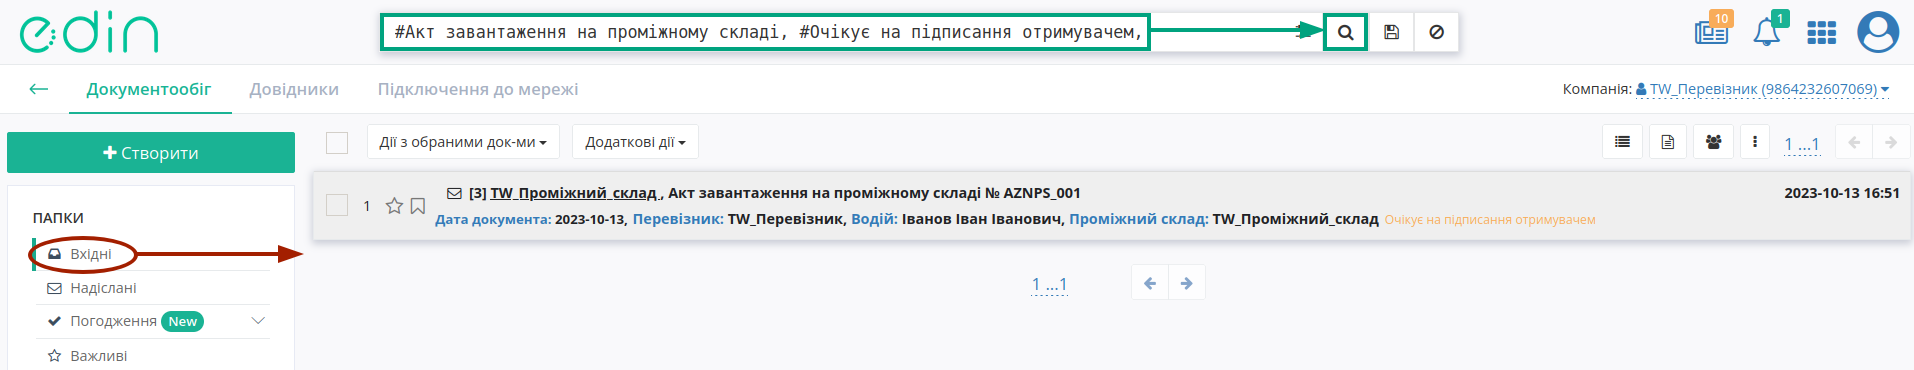Open bottom page range '1 ...1' selector
The height and width of the screenshot is (370, 1914).
pos(1049,285)
